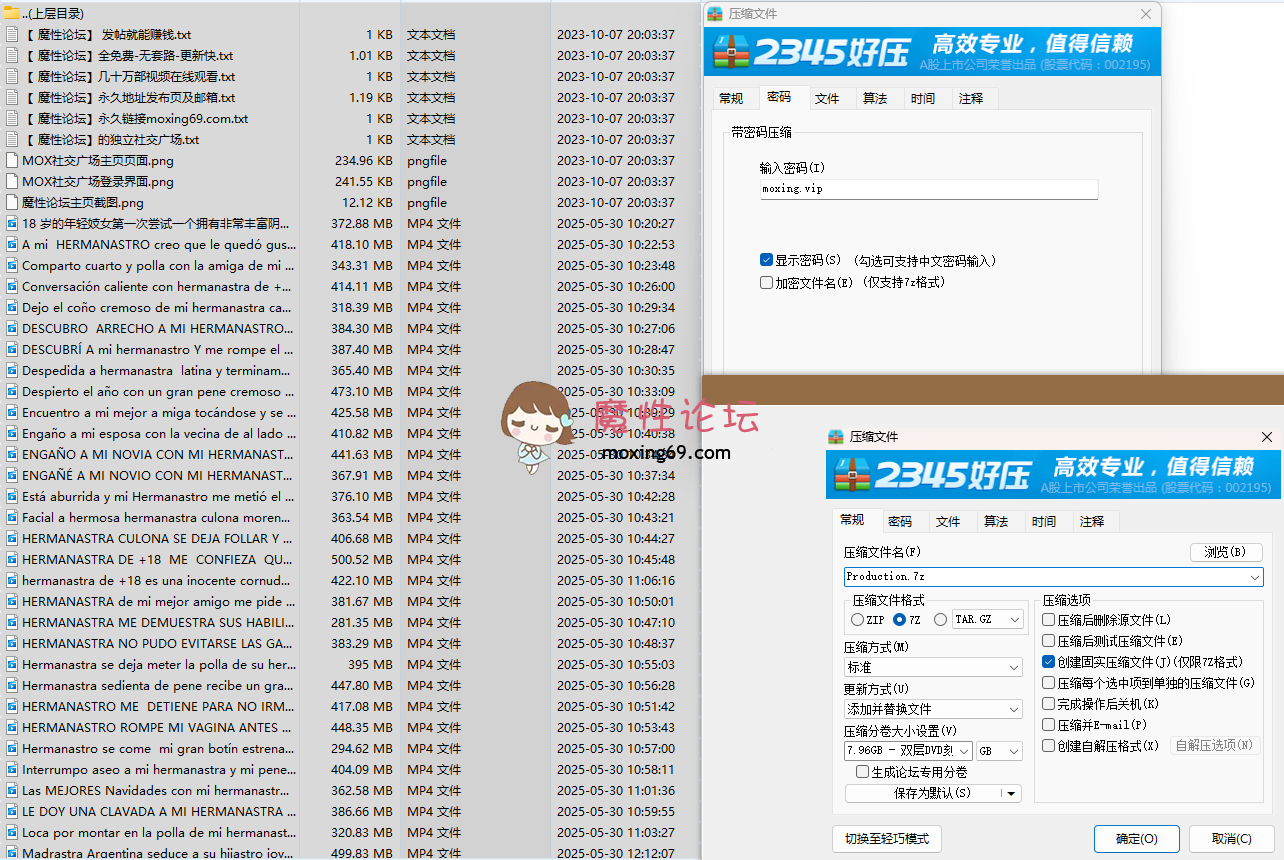The width and height of the screenshot is (1284, 860).
Task: Click the icon beside 全免费-无套路-更新快.txt
Action: (12, 56)
